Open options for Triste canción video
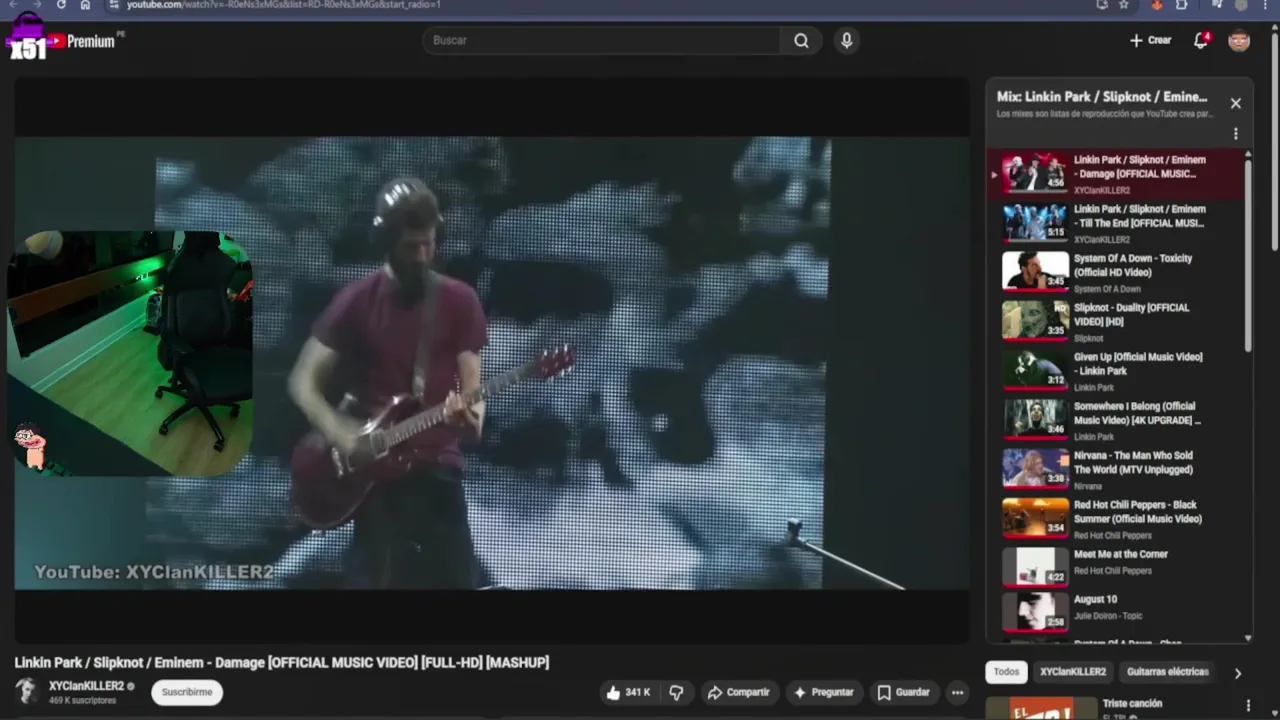This screenshot has height=720, width=1280. [1248, 705]
